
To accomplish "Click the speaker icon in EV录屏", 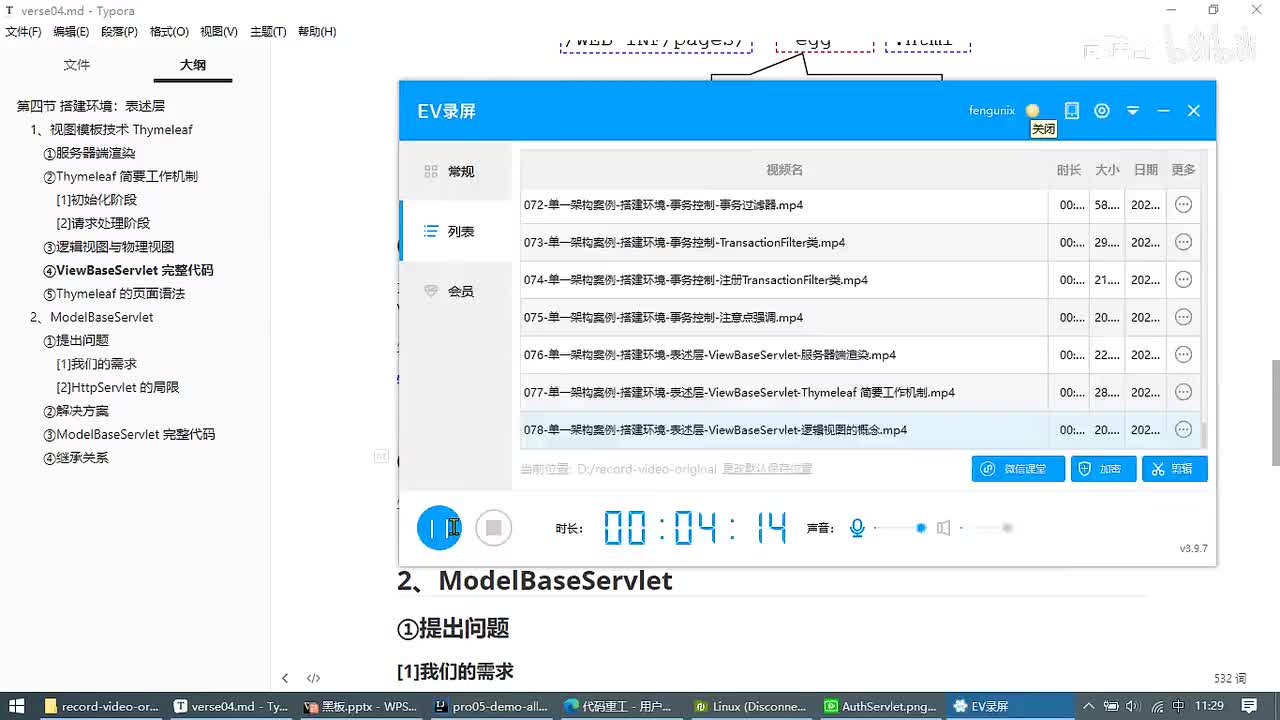I will 943,528.
